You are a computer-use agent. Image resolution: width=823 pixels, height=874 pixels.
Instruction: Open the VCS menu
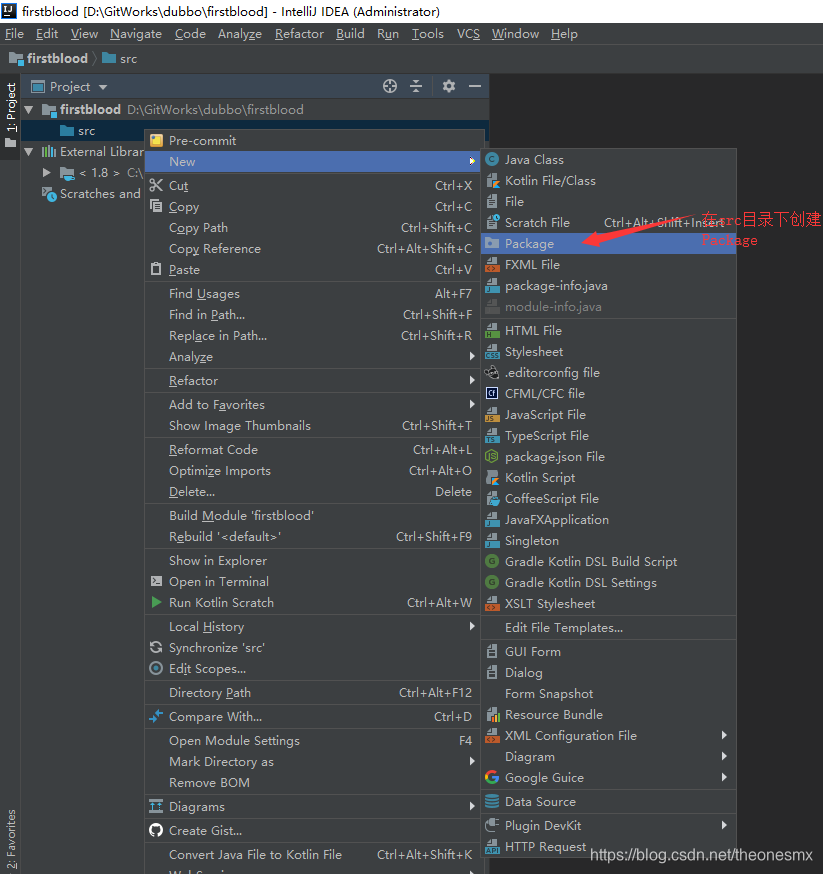(468, 34)
